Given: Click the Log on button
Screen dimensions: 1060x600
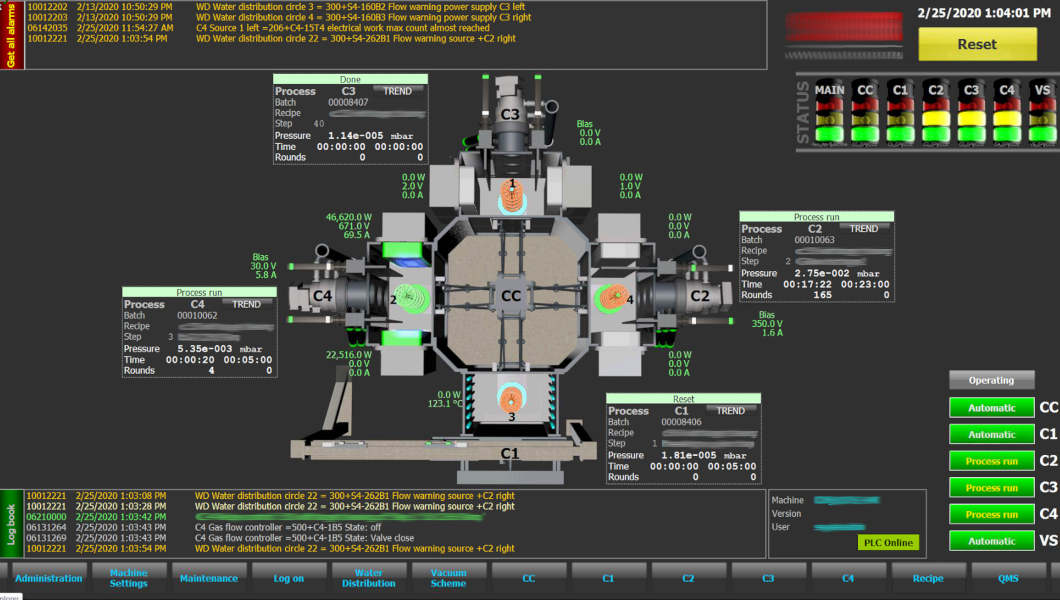Looking at the screenshot, I should (x=289, y=578).
